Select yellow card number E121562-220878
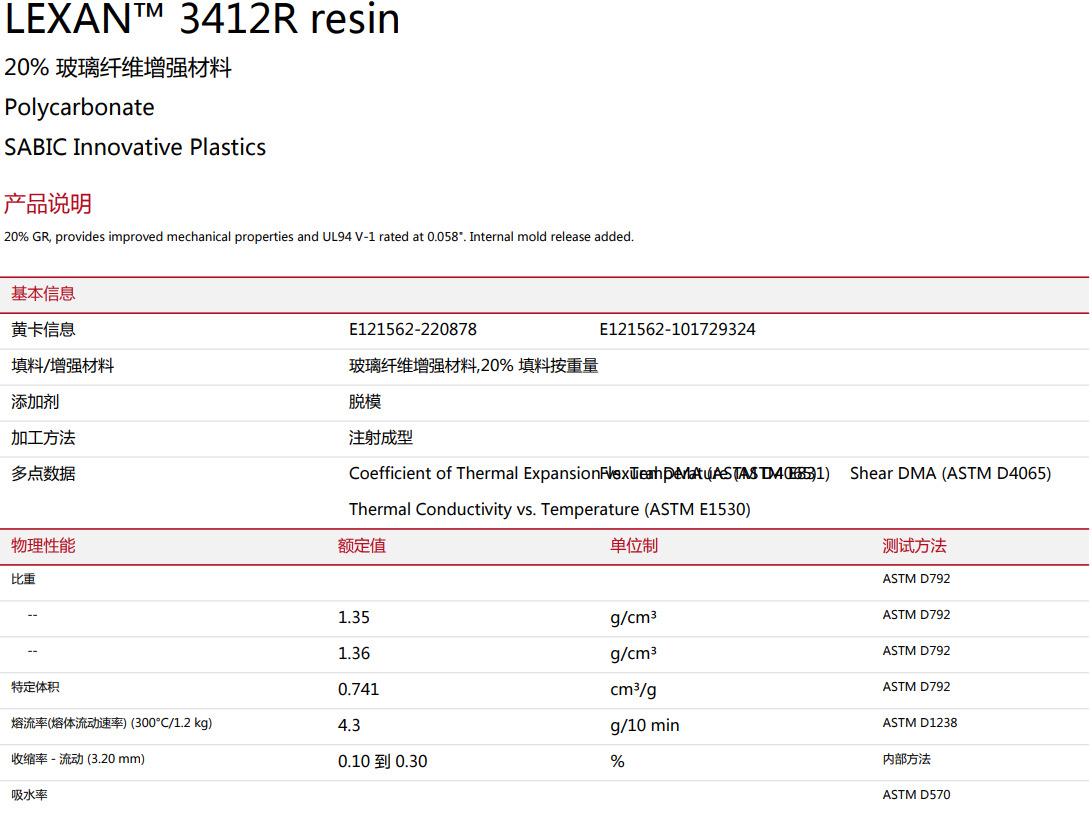 pyautogui.click(x=412, y=330)
